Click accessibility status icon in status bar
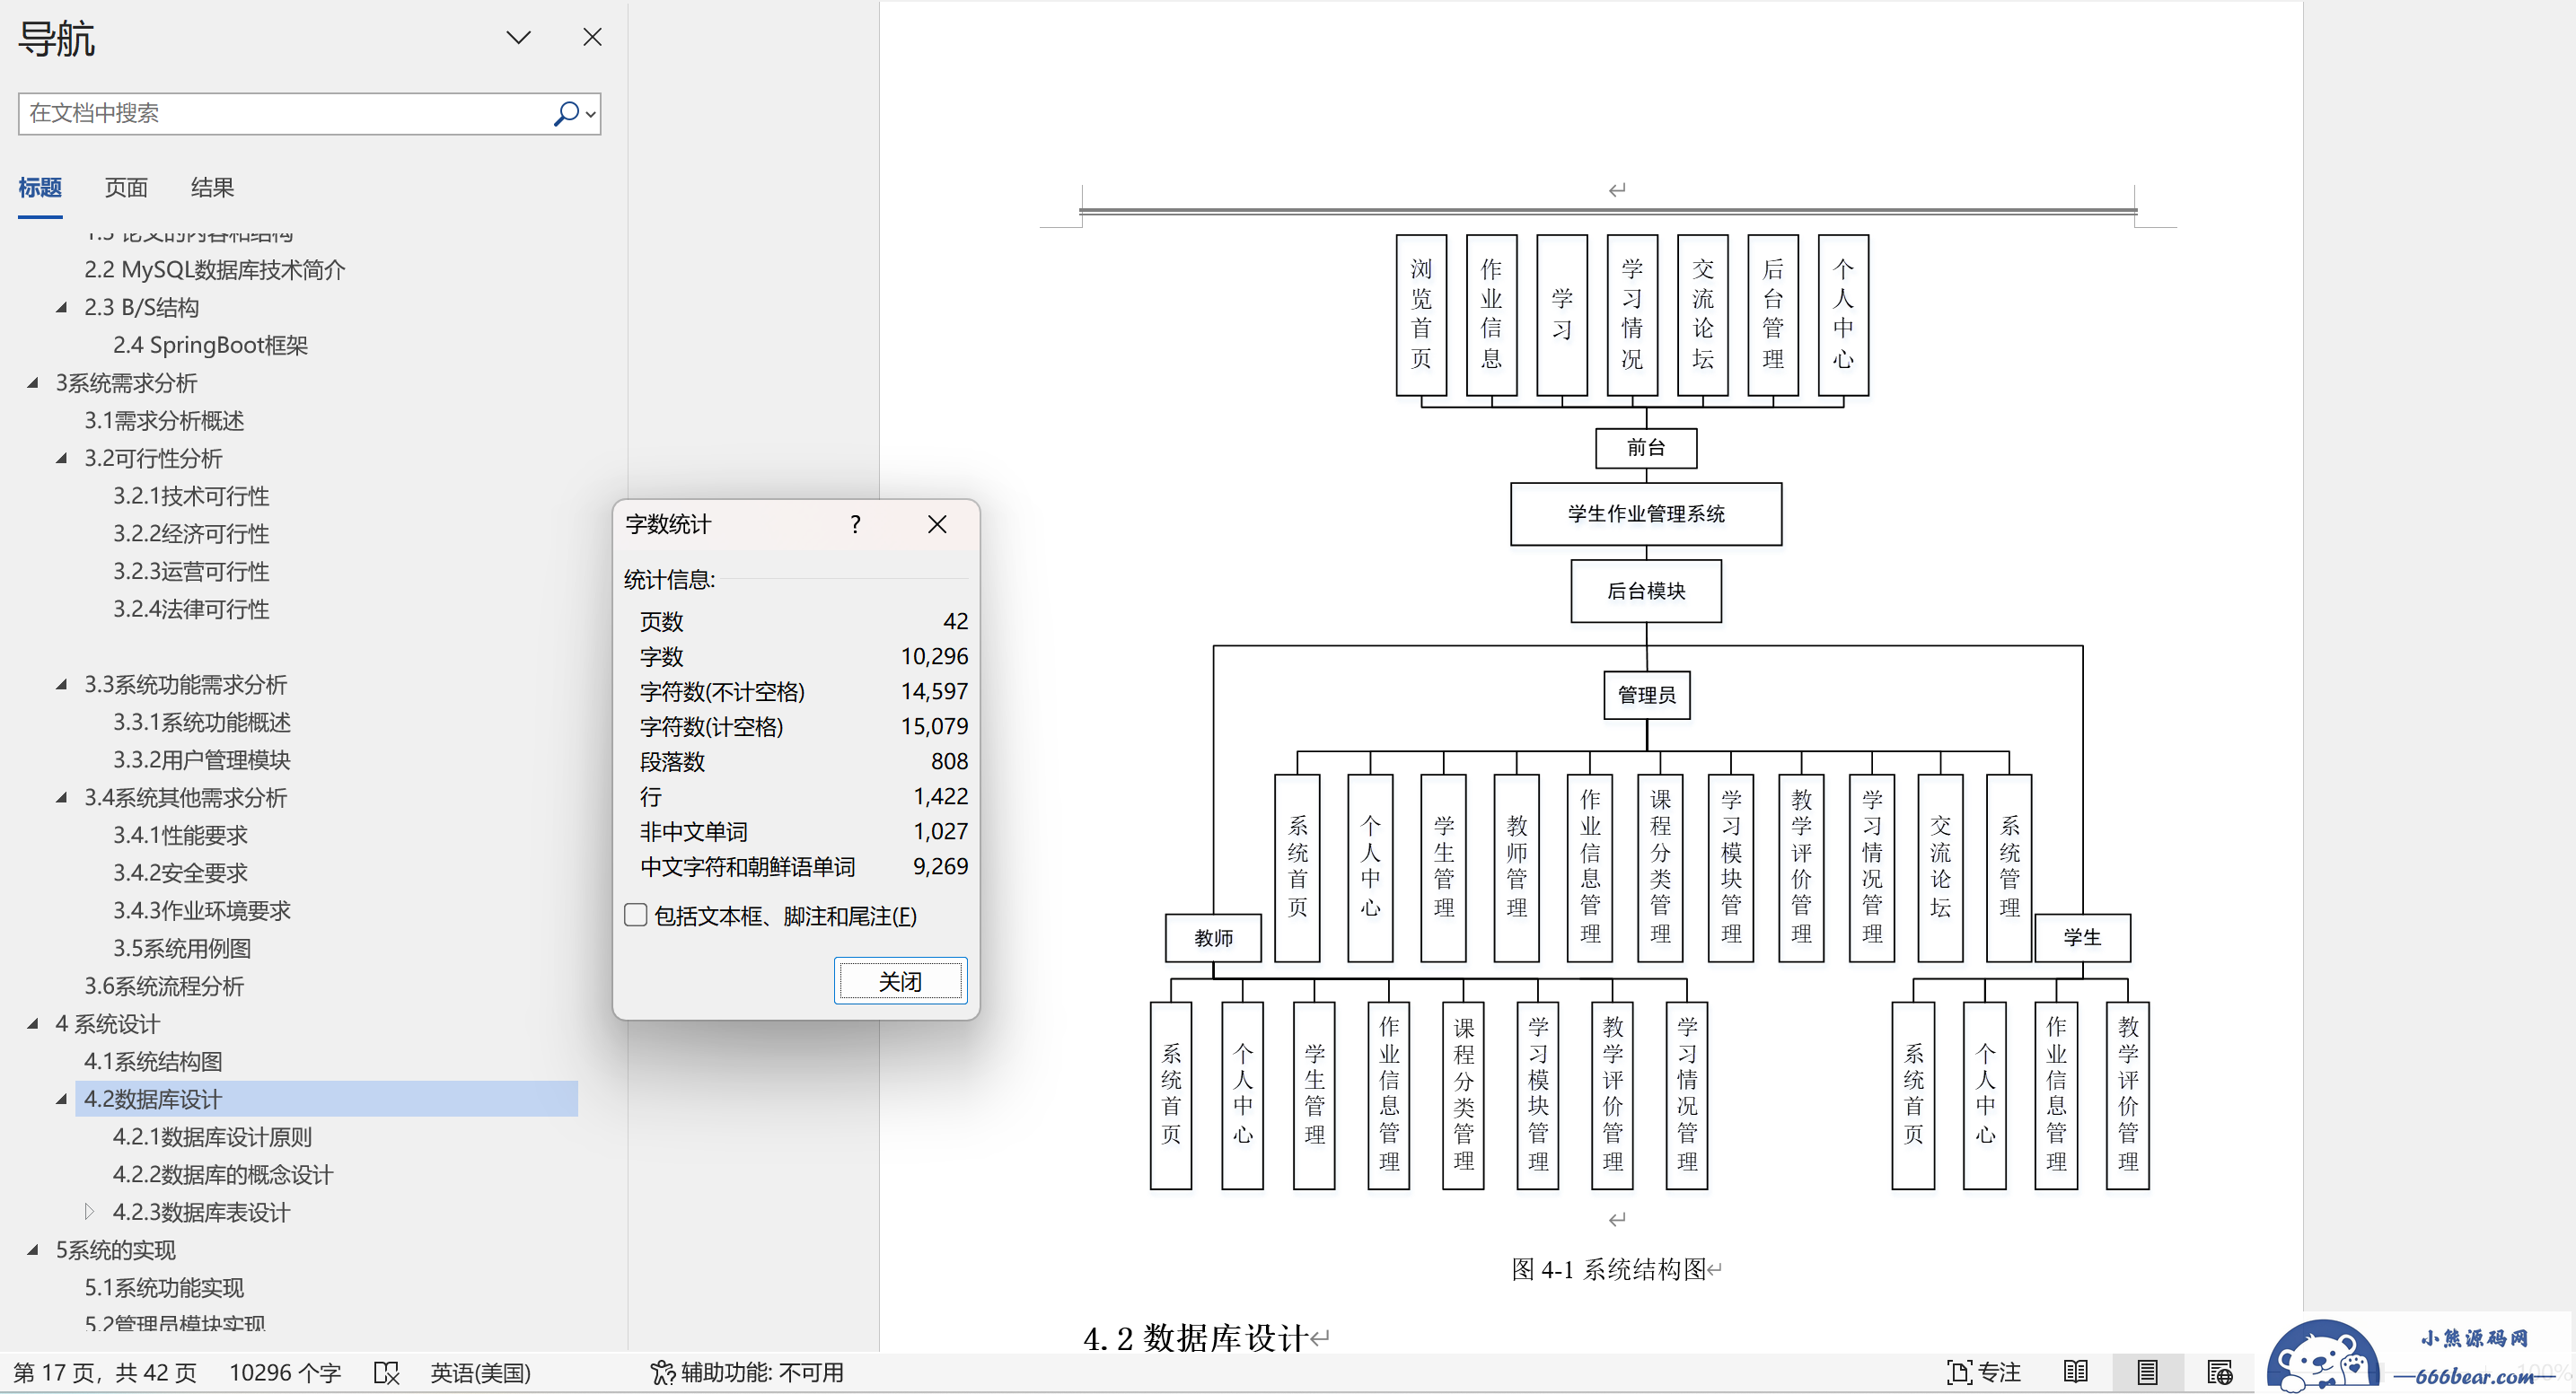The width and height of the screenshot is (2576, 1394). (662, 1373)
